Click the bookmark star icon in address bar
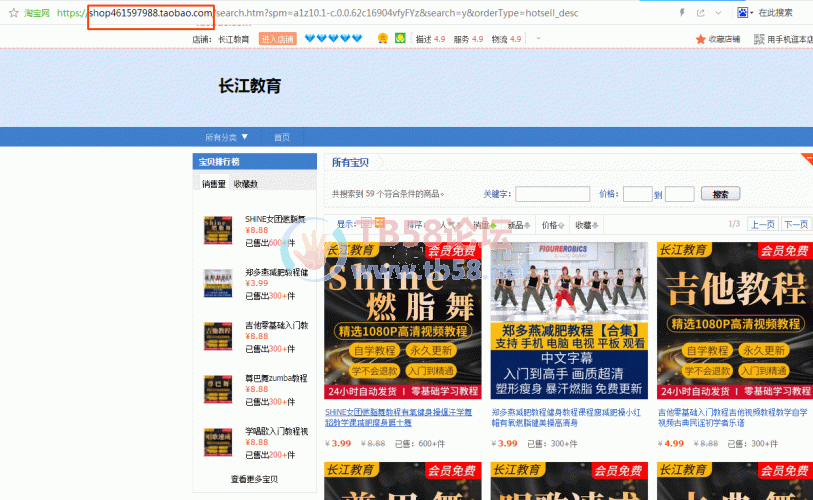This screenshot has width=813, height=500. pos(14,13)
